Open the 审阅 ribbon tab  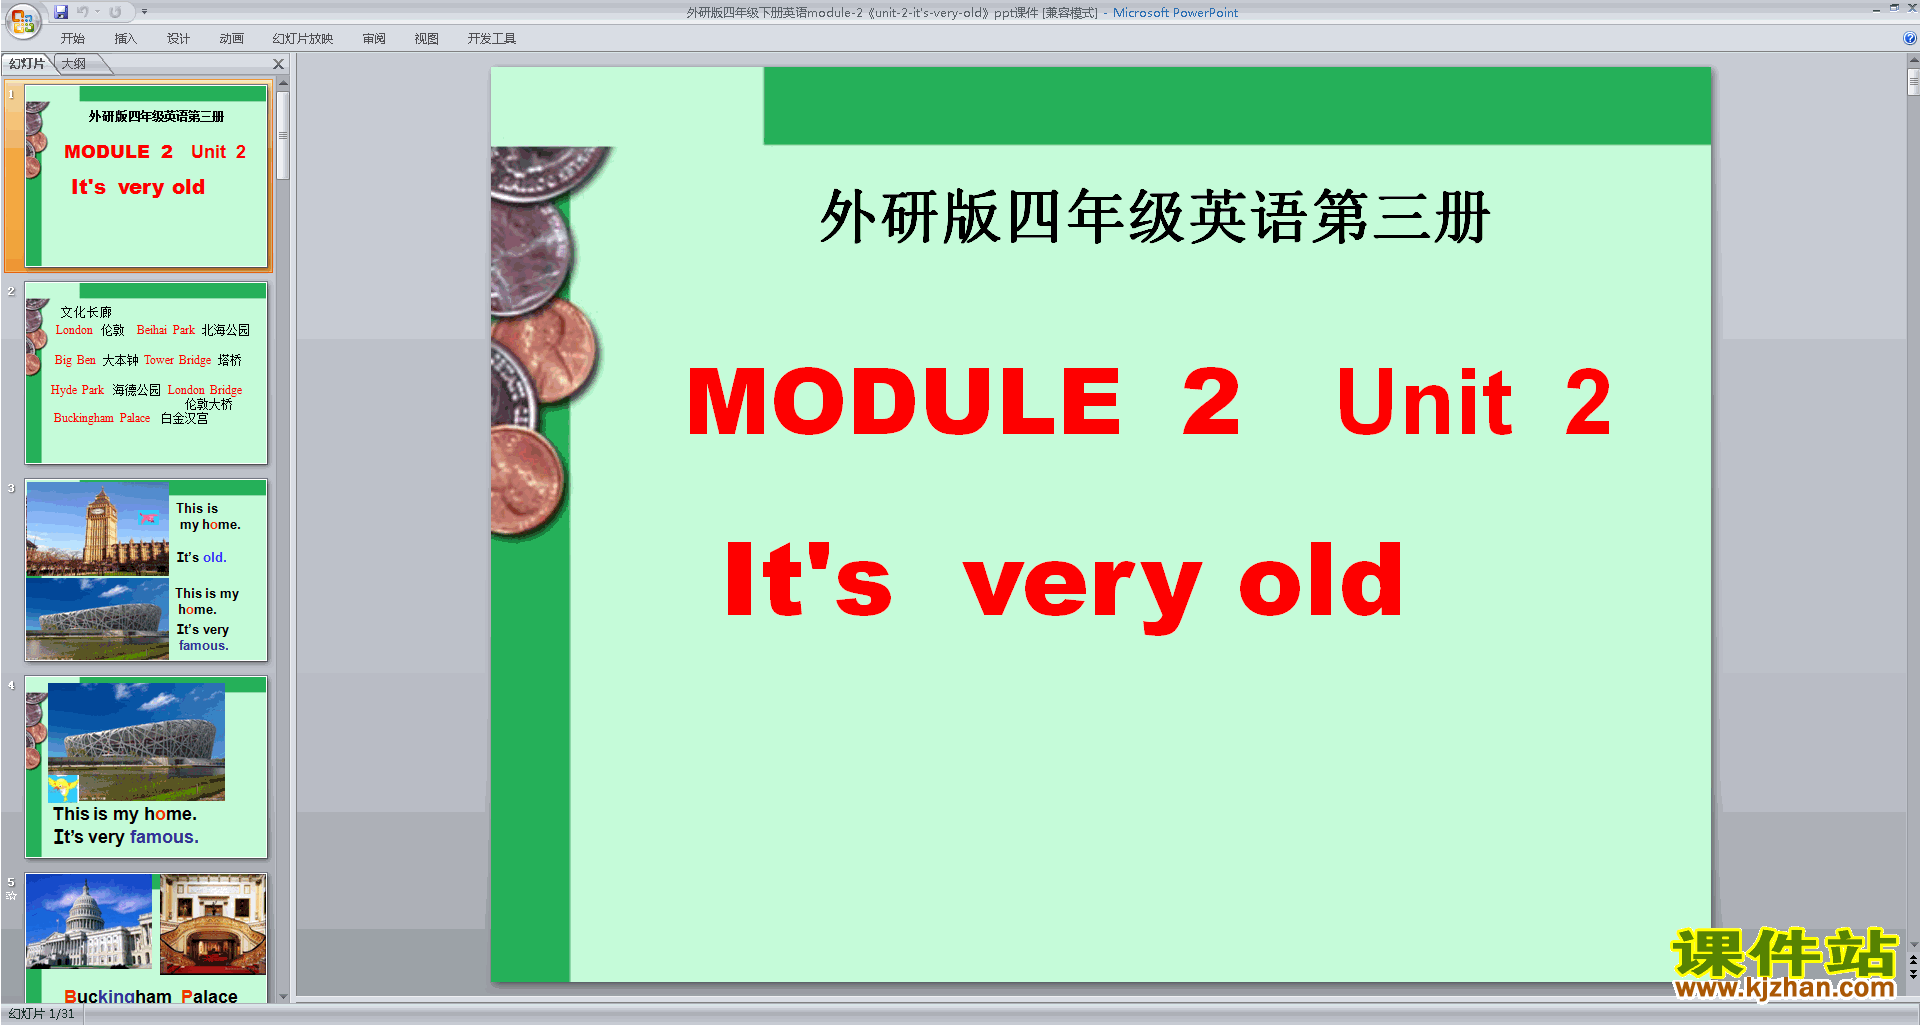coord(374,39)
